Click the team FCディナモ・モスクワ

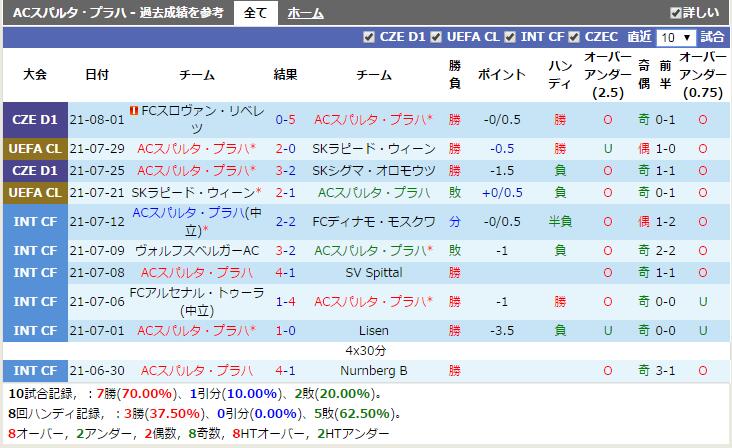373,222
